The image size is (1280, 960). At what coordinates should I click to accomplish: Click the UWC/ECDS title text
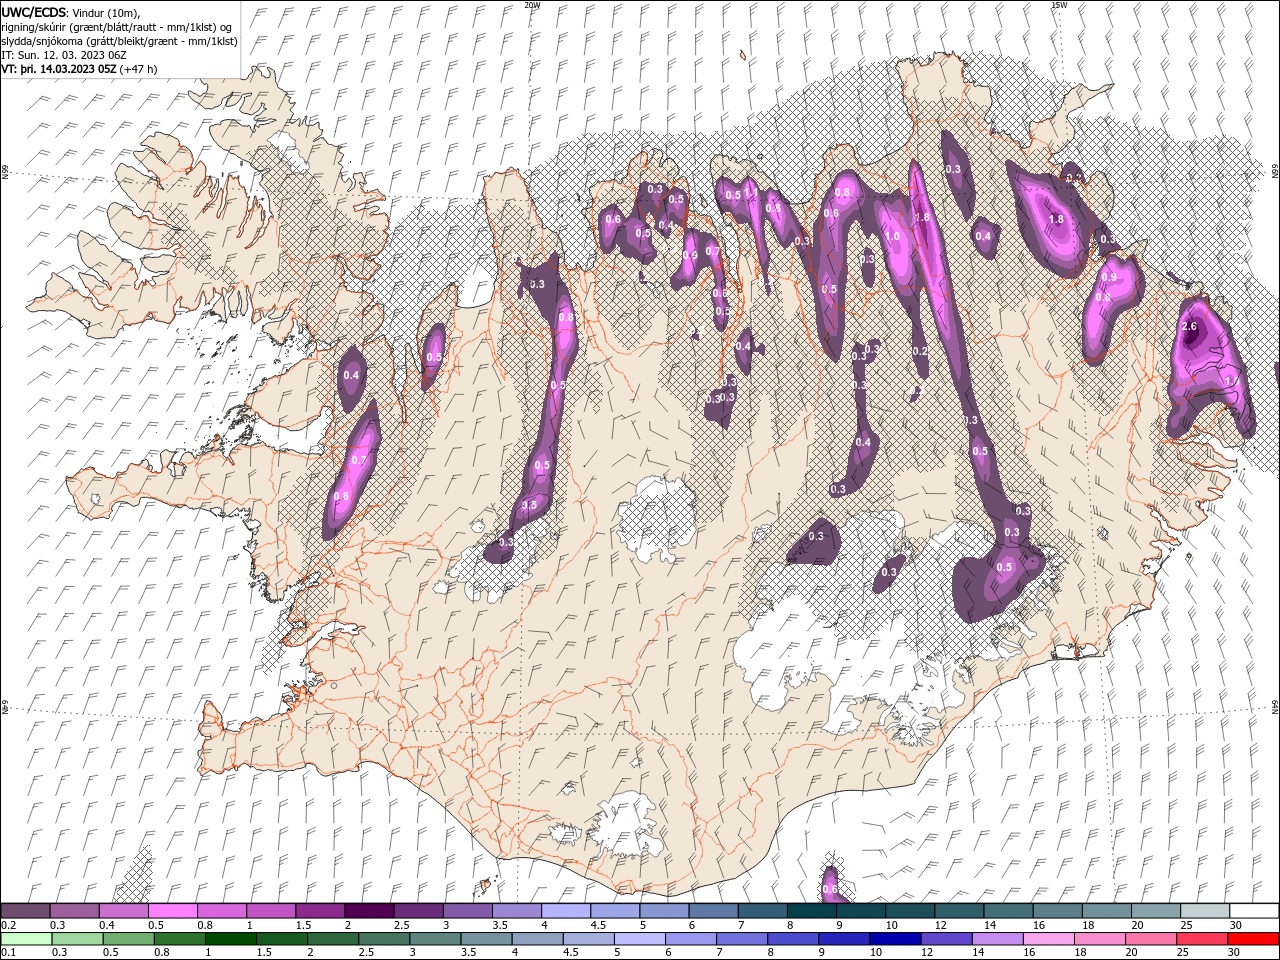(x=35, y=12)
